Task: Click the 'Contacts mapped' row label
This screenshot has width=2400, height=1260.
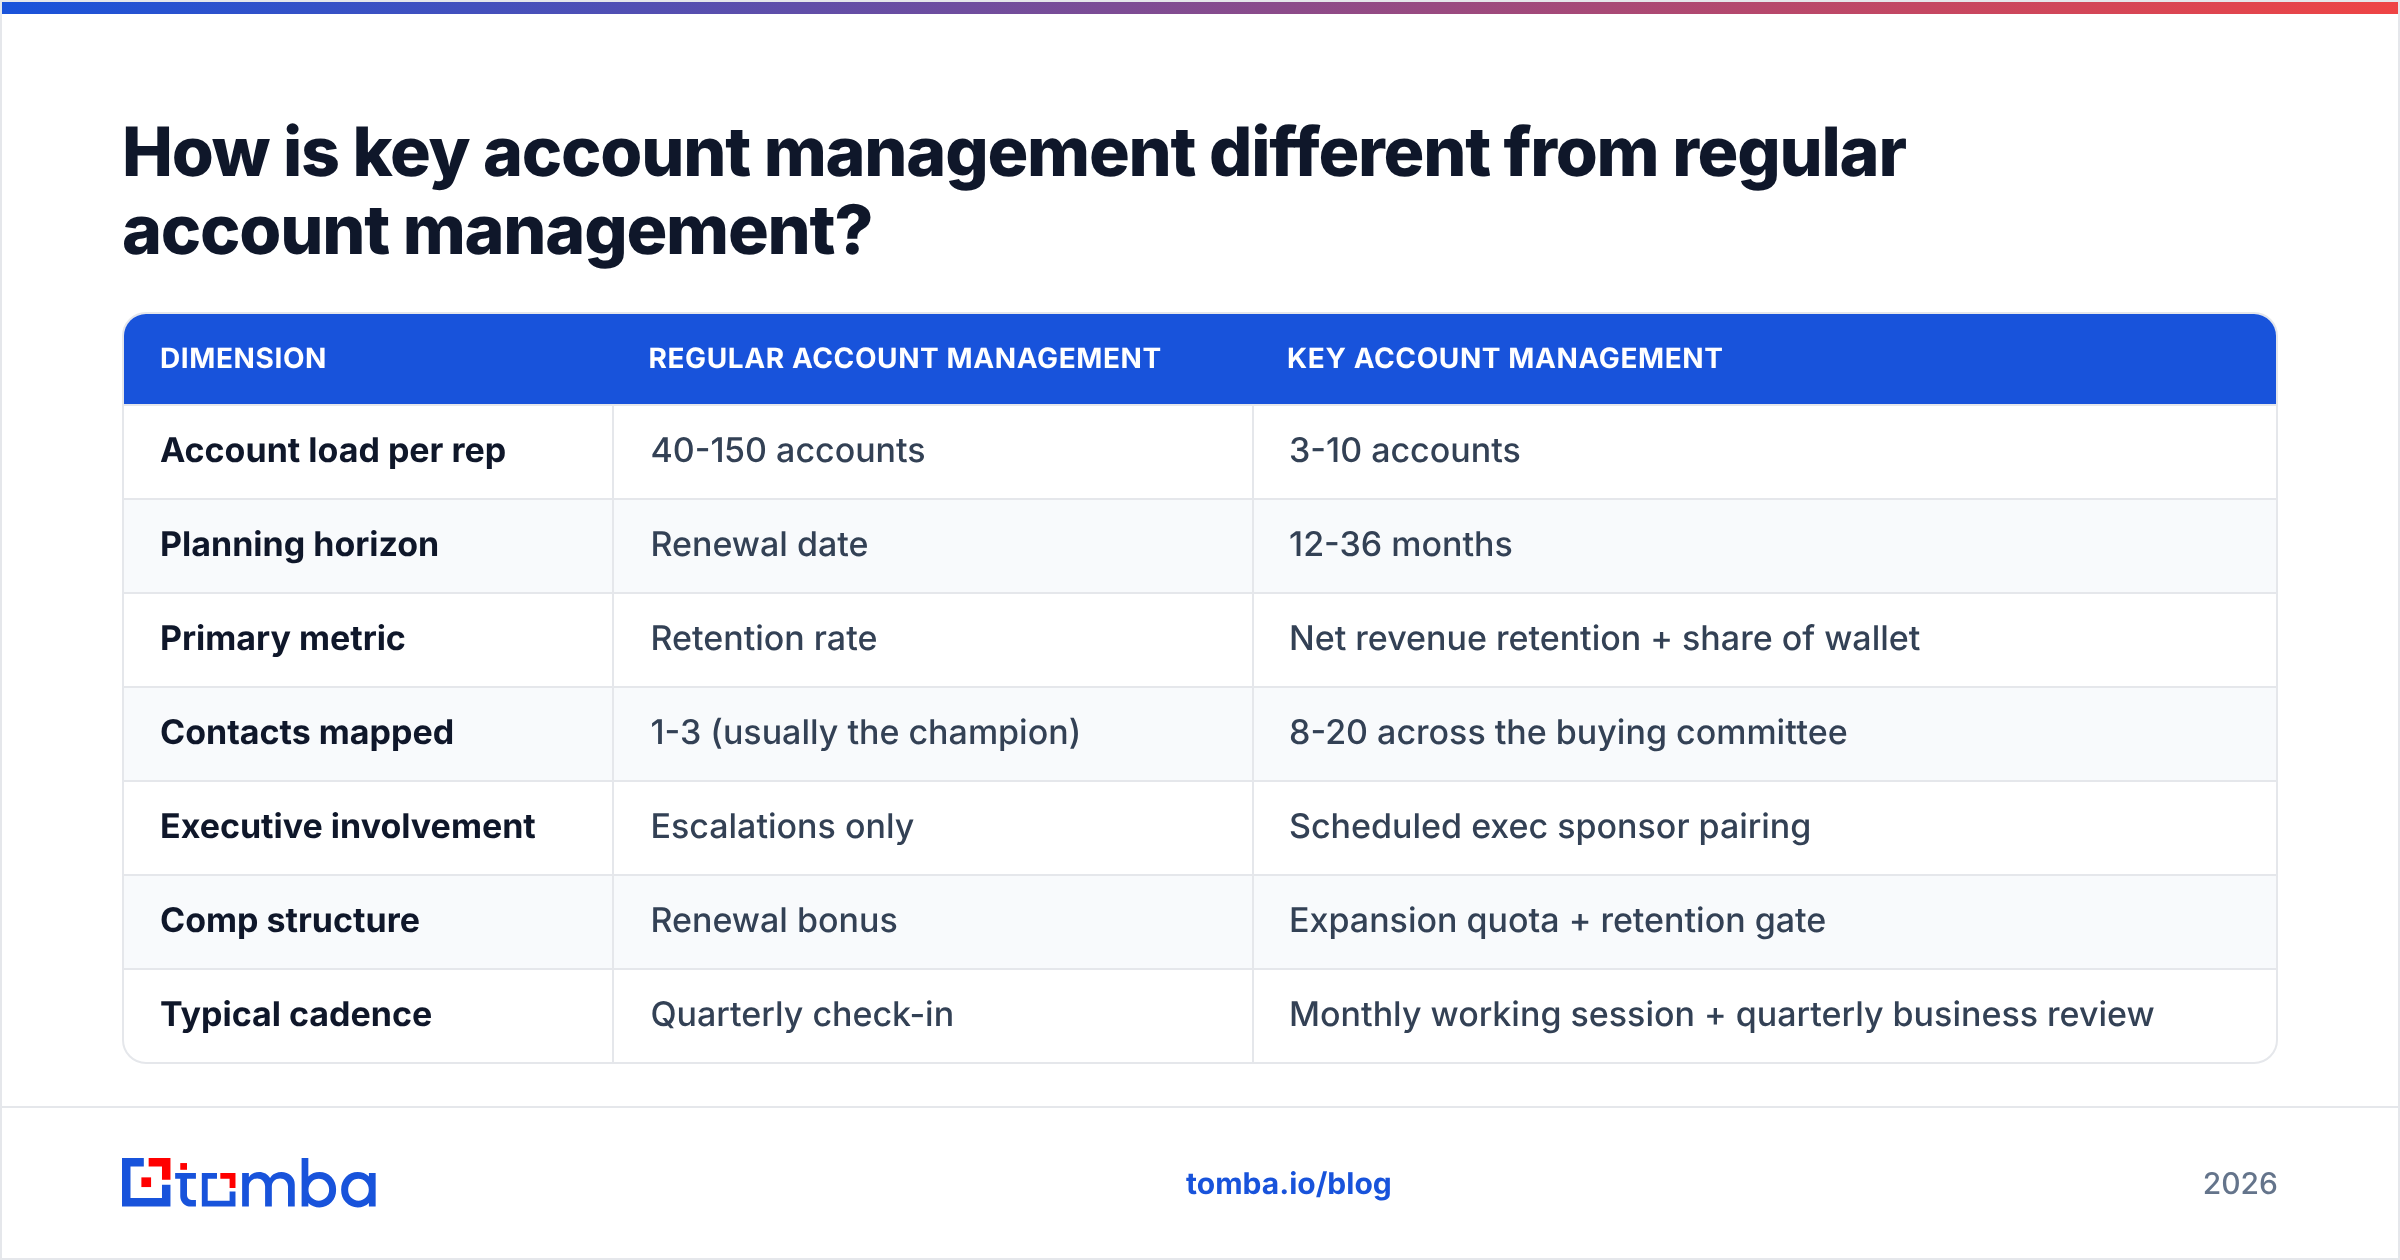Action: 307,733
